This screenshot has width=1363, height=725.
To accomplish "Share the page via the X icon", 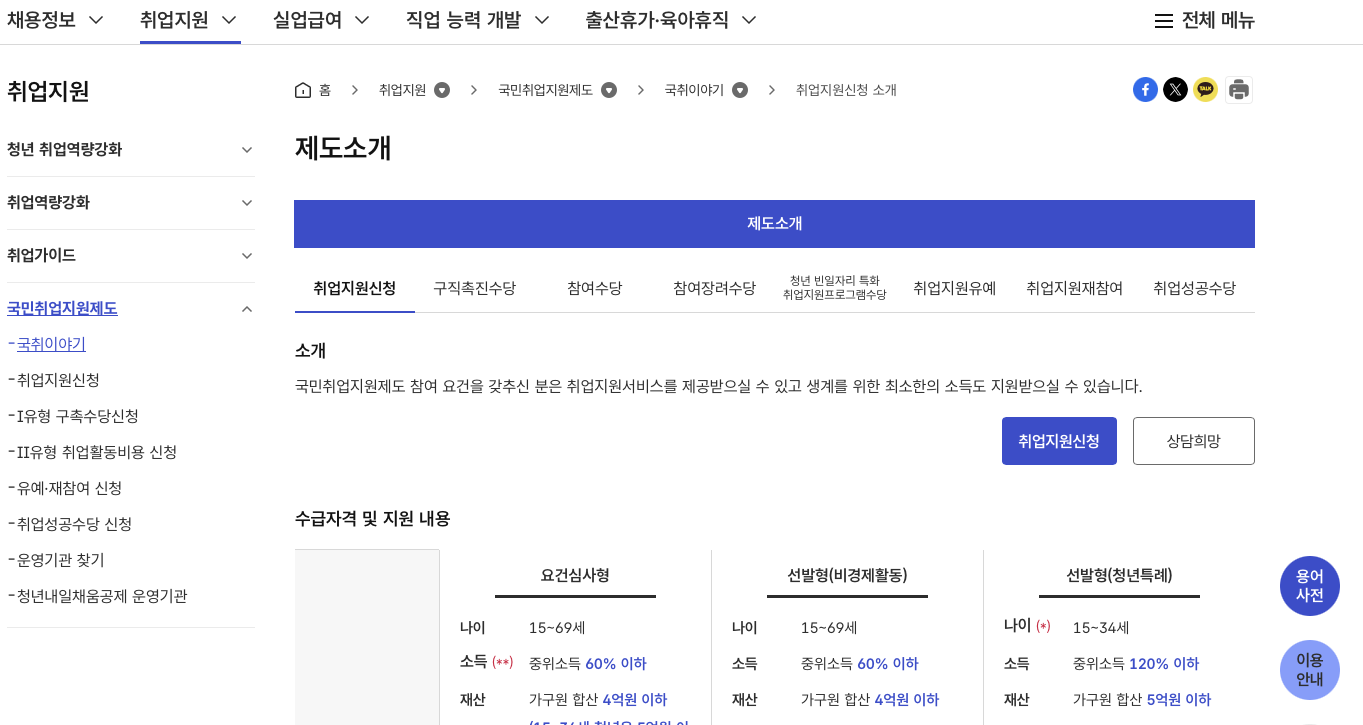I will [x=1175, y=89].
